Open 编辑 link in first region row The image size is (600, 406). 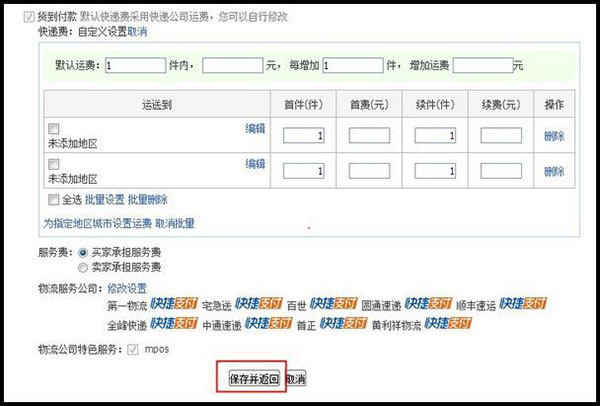pos(255,129)
